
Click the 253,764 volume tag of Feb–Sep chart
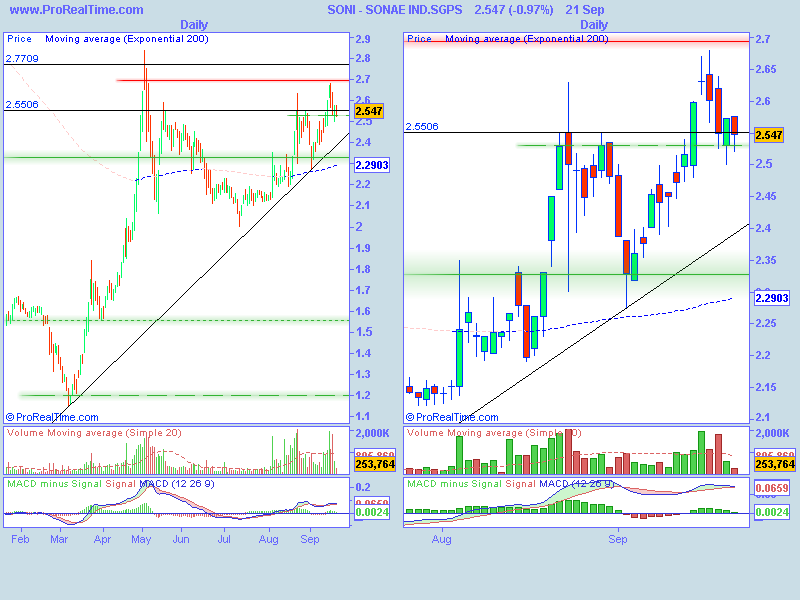(375, 464)
